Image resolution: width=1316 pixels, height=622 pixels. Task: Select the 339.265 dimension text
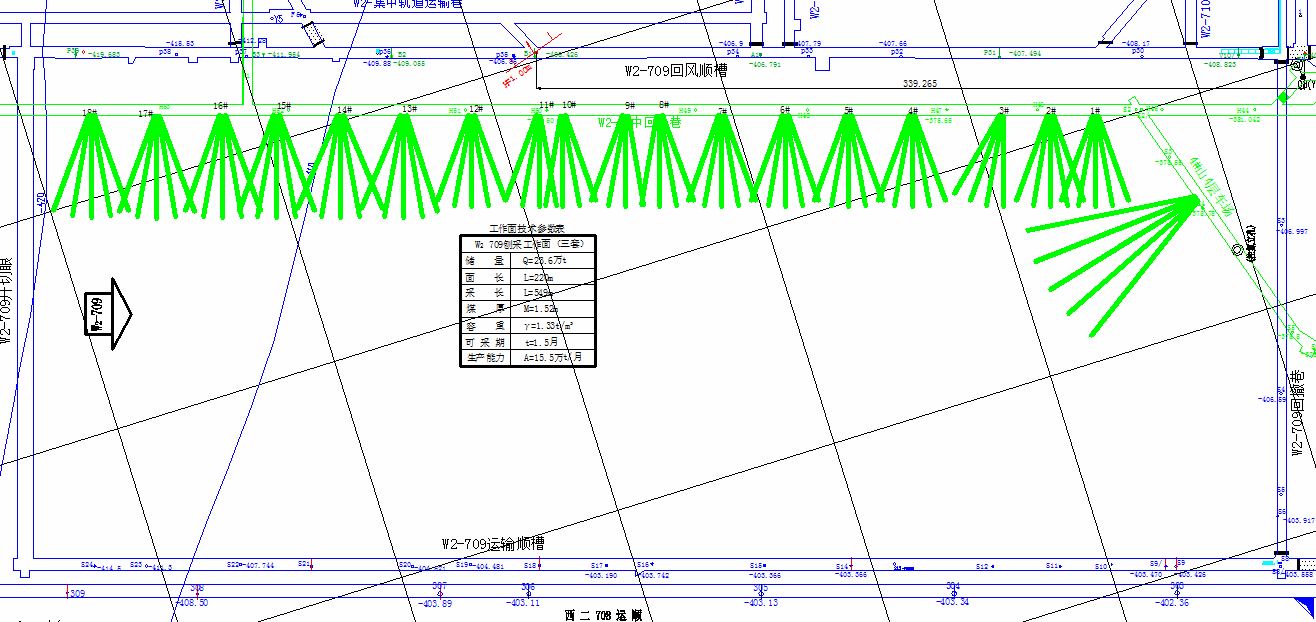coord(919,84)
